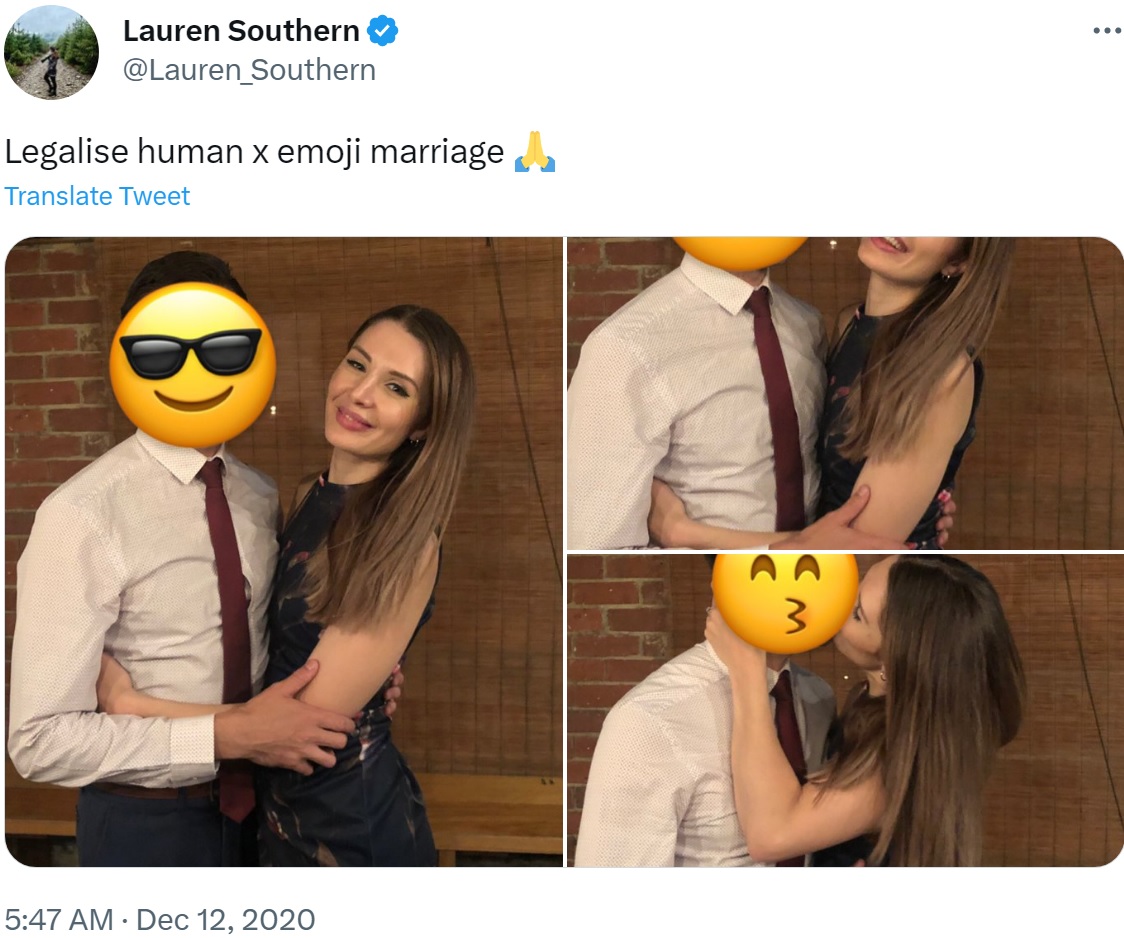
Task: Open the bottom-right kissing emoji photo
Action: 845,711
